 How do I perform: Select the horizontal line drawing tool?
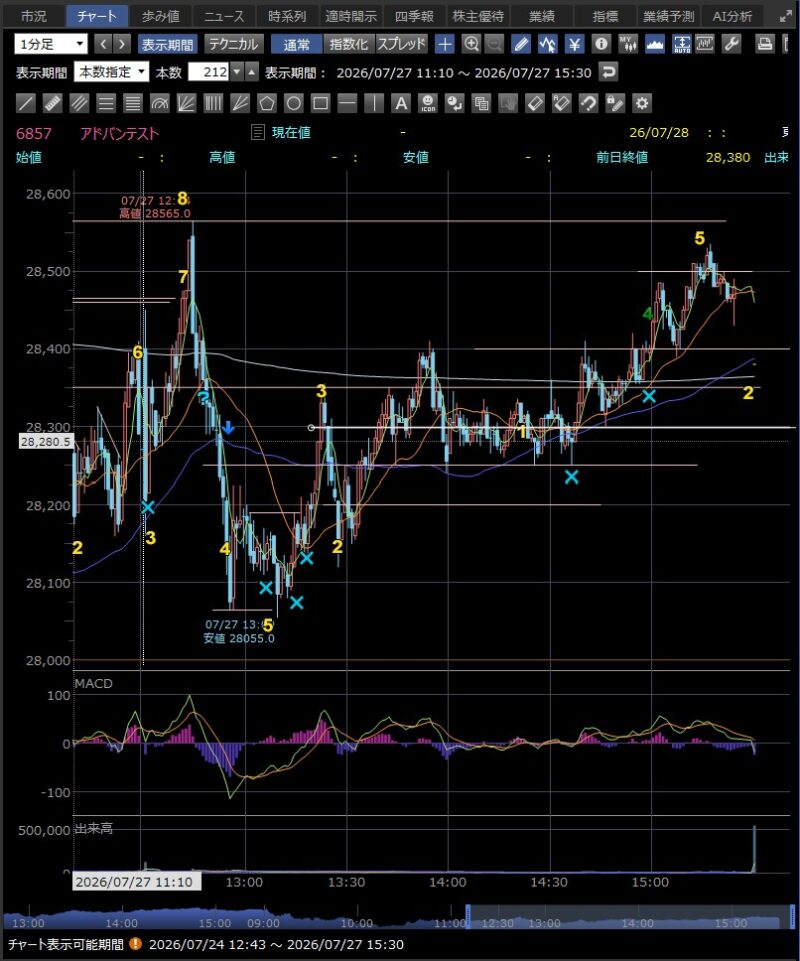[347, 103]
